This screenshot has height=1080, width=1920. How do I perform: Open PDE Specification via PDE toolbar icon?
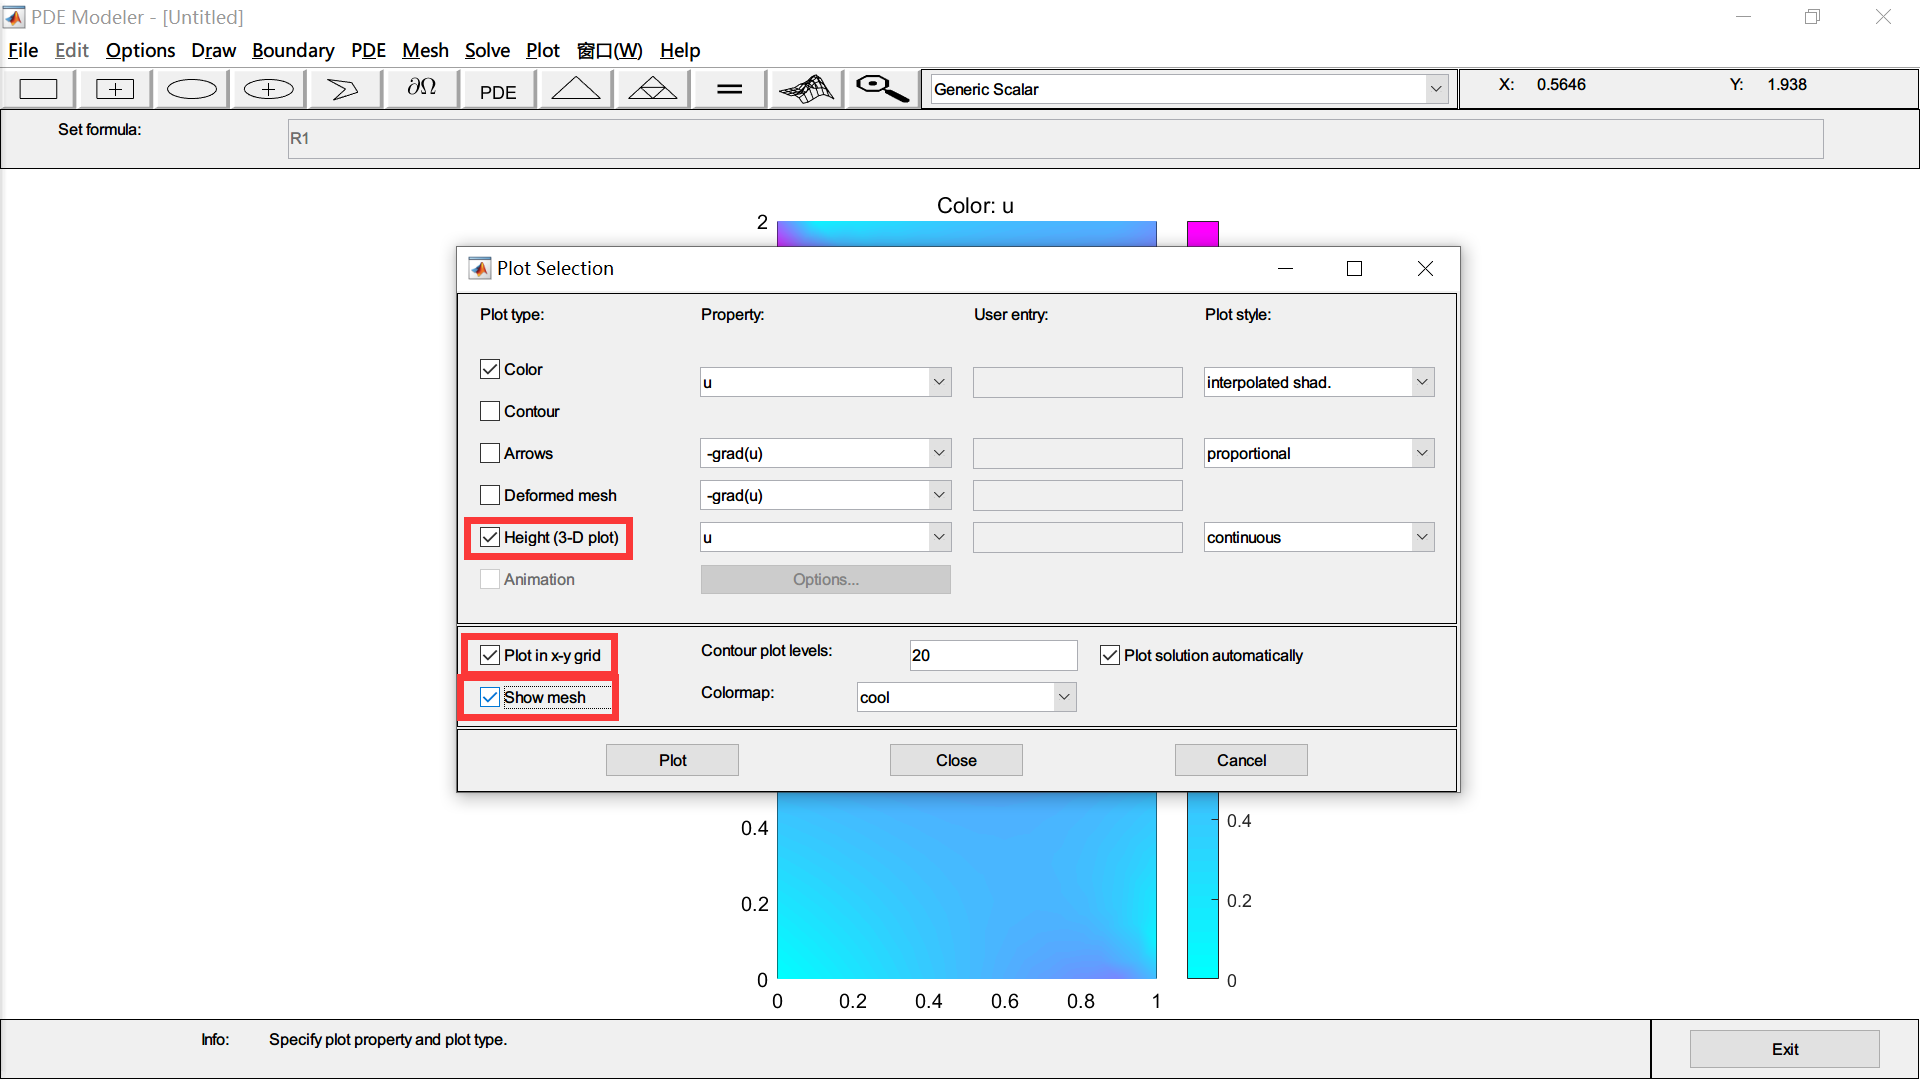(x=497, y=89)
